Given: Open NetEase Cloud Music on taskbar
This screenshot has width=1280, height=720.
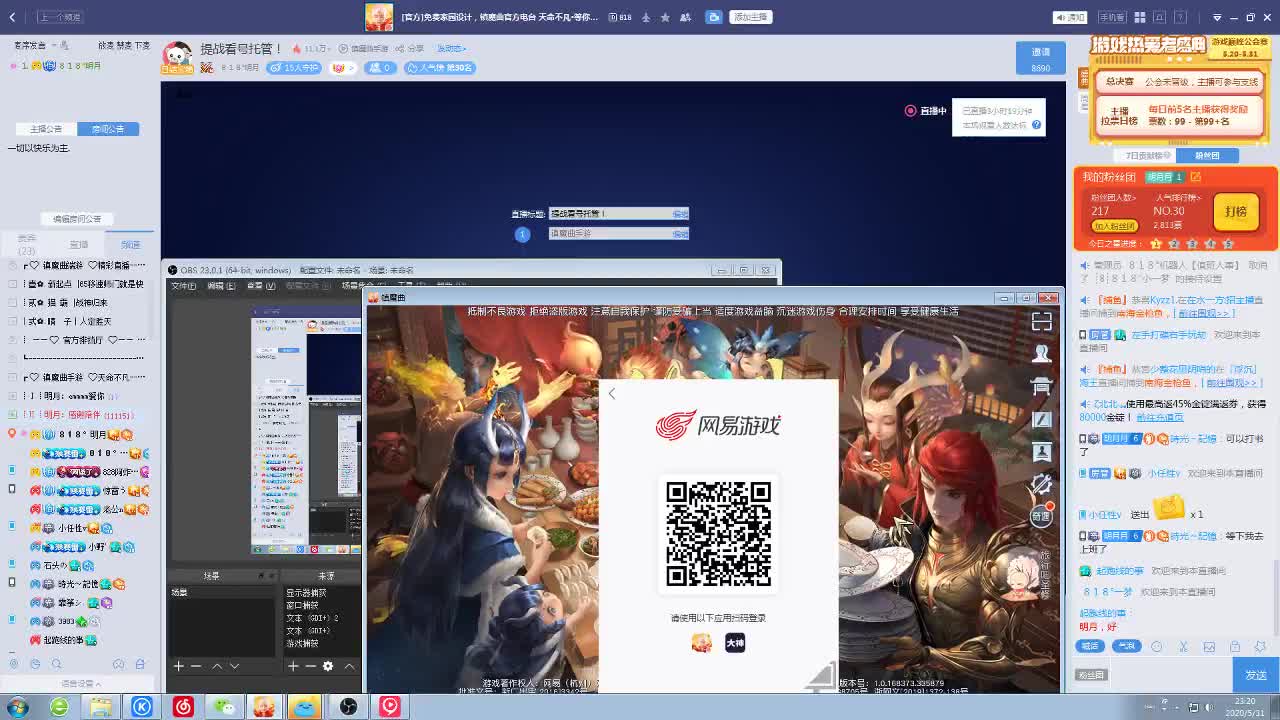Looking at the screenshot, I should tap(183, 707).
